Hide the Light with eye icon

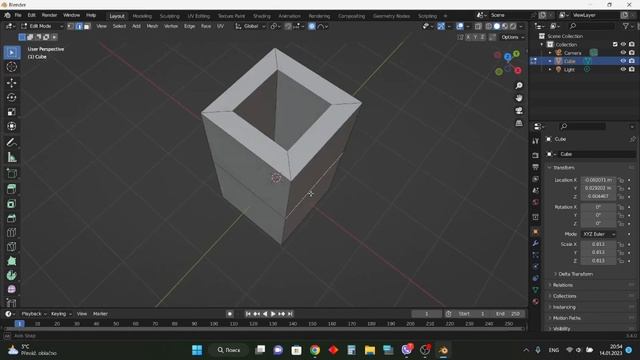623,69
